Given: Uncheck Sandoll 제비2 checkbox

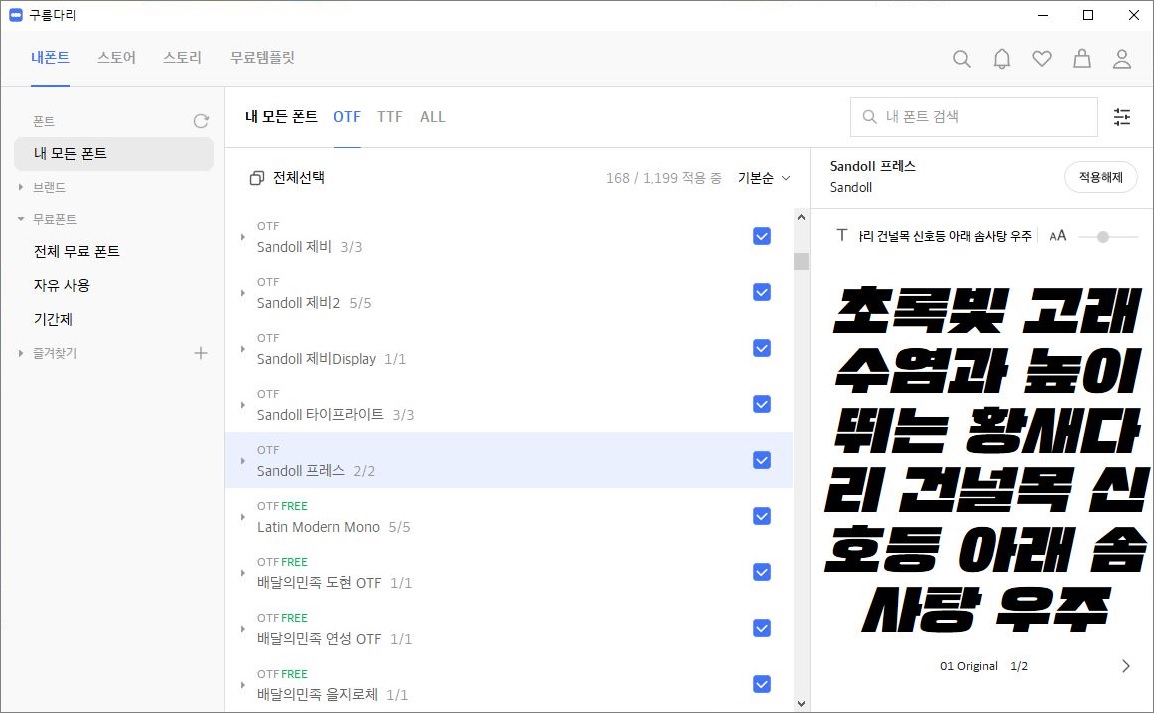Looking at the screenshot, I should click(x=762, y=292).
